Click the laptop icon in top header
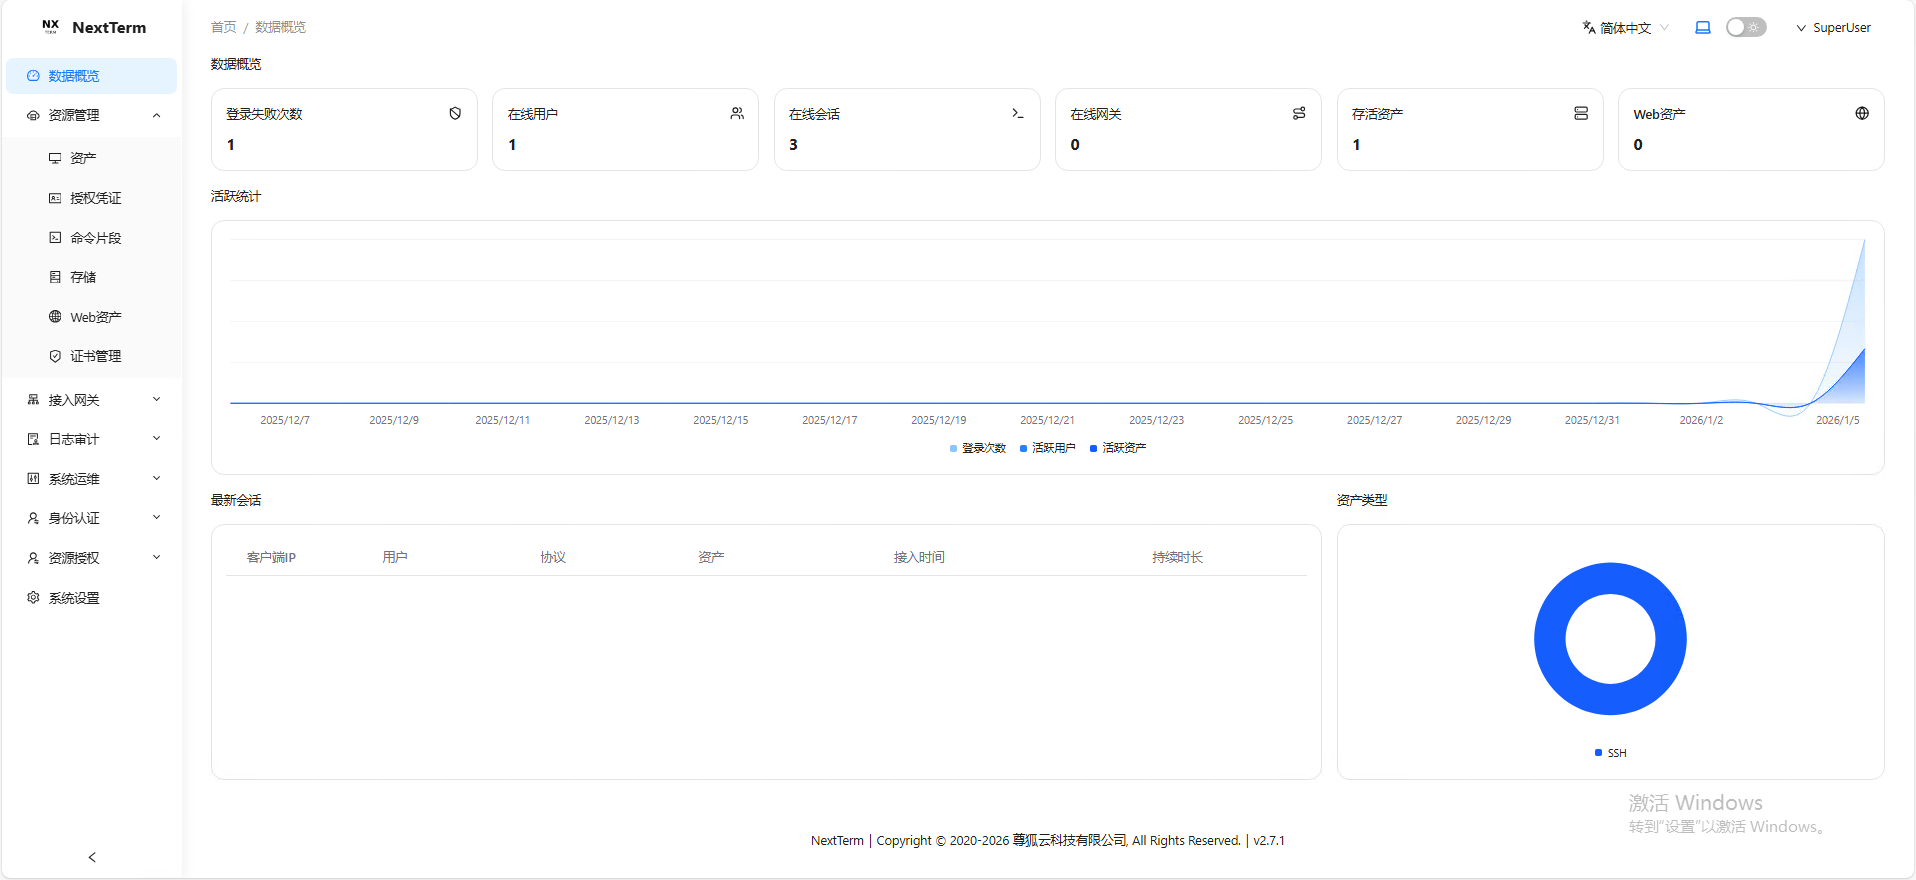This screenshot has width=1916, height=880. click(1703, 28)
